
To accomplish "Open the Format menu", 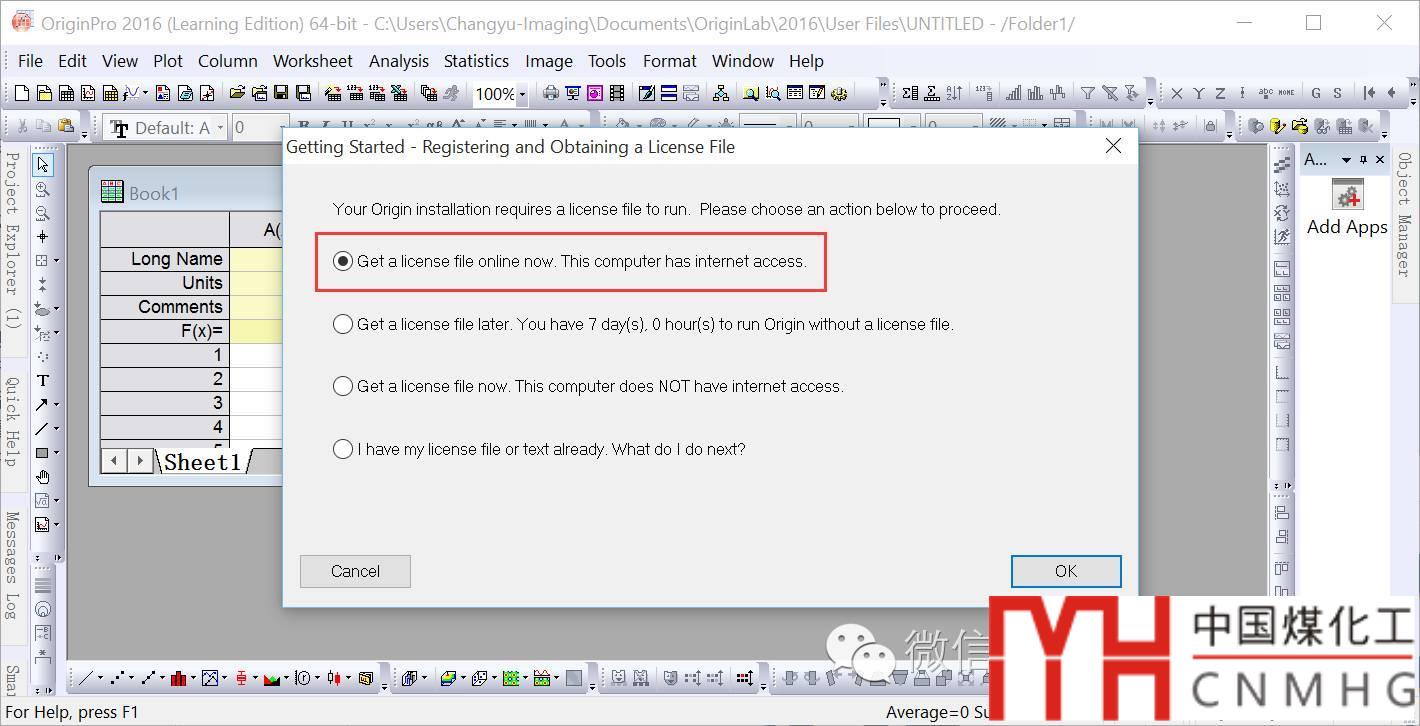I will pos(670,61).
